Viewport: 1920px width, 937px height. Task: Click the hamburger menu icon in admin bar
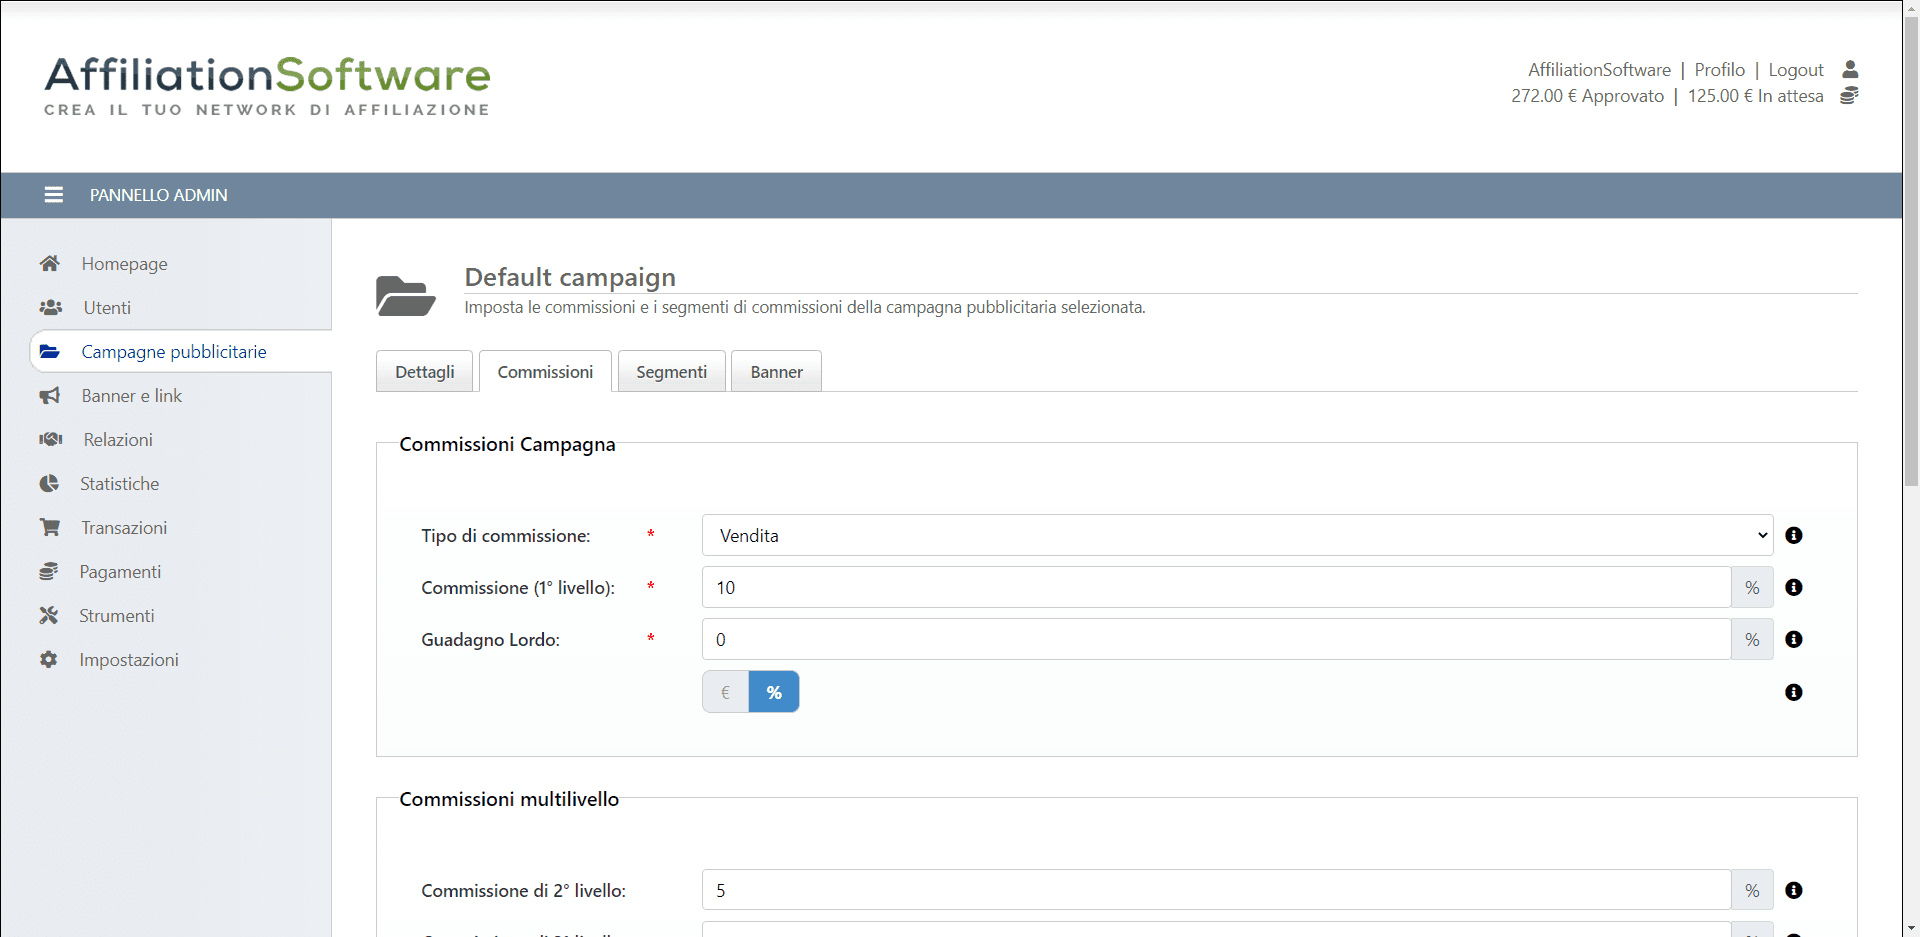pyautogui.click(x=54, y=195)
